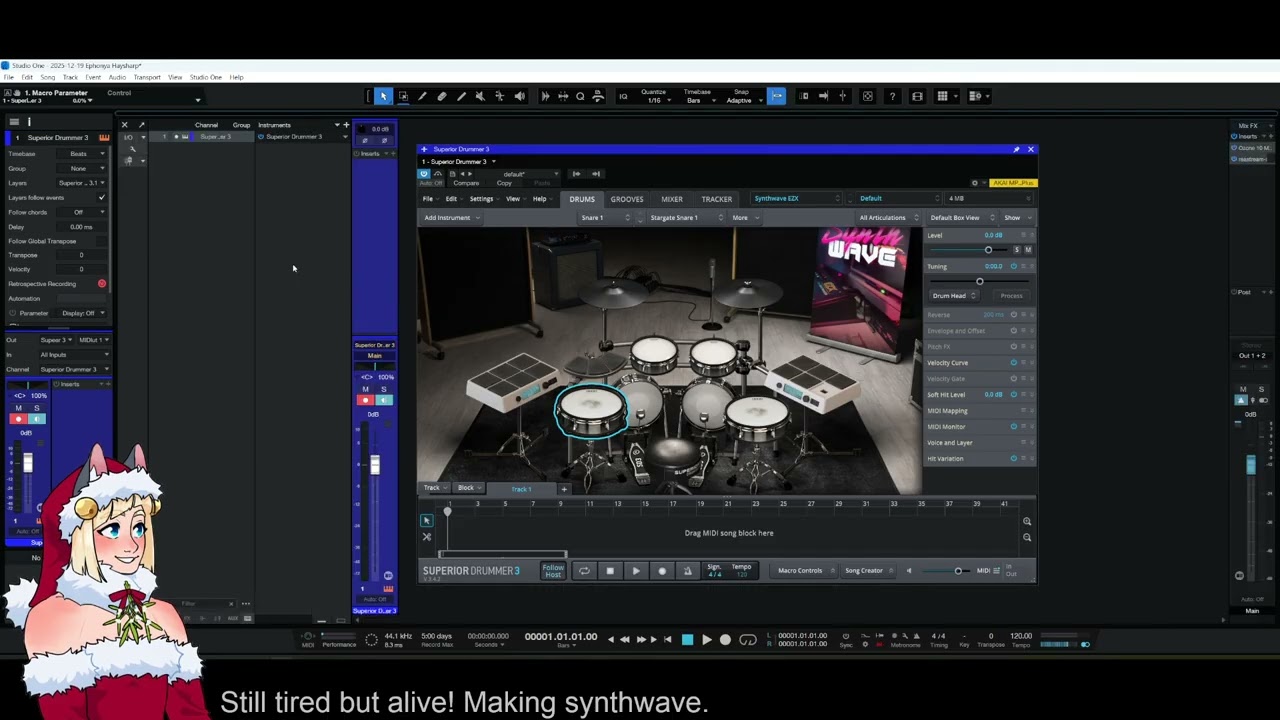Switch to the MIXER tab
The image size is (1280, 720).
point(672,199)
